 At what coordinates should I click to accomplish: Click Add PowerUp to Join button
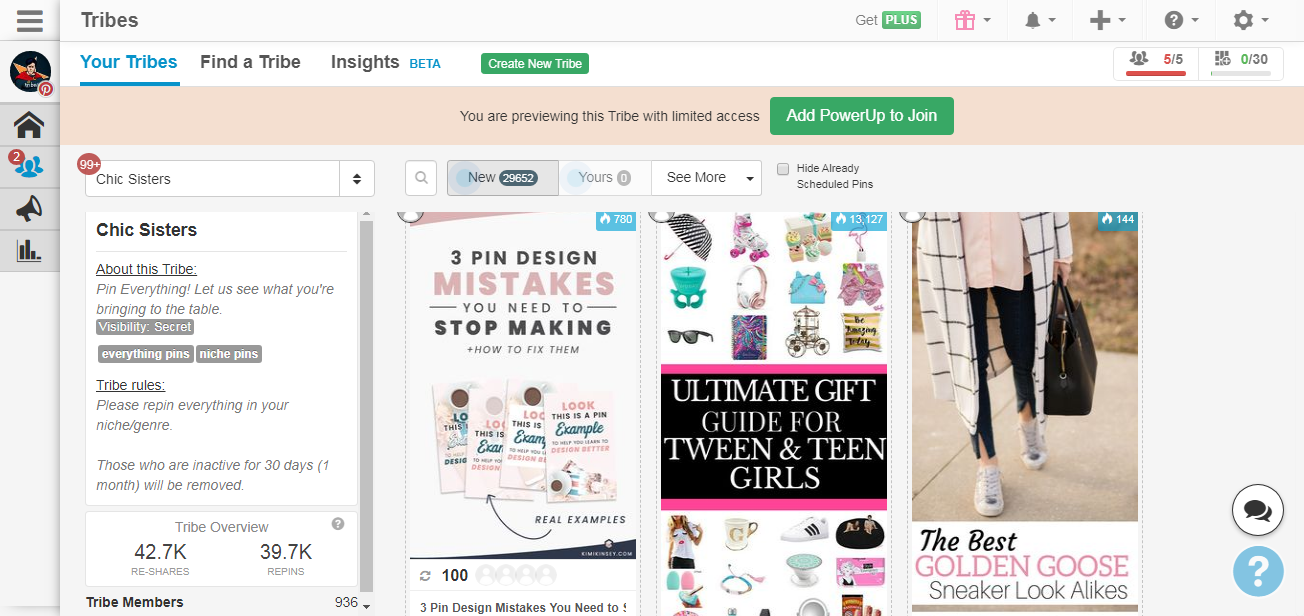pos(861,116)
